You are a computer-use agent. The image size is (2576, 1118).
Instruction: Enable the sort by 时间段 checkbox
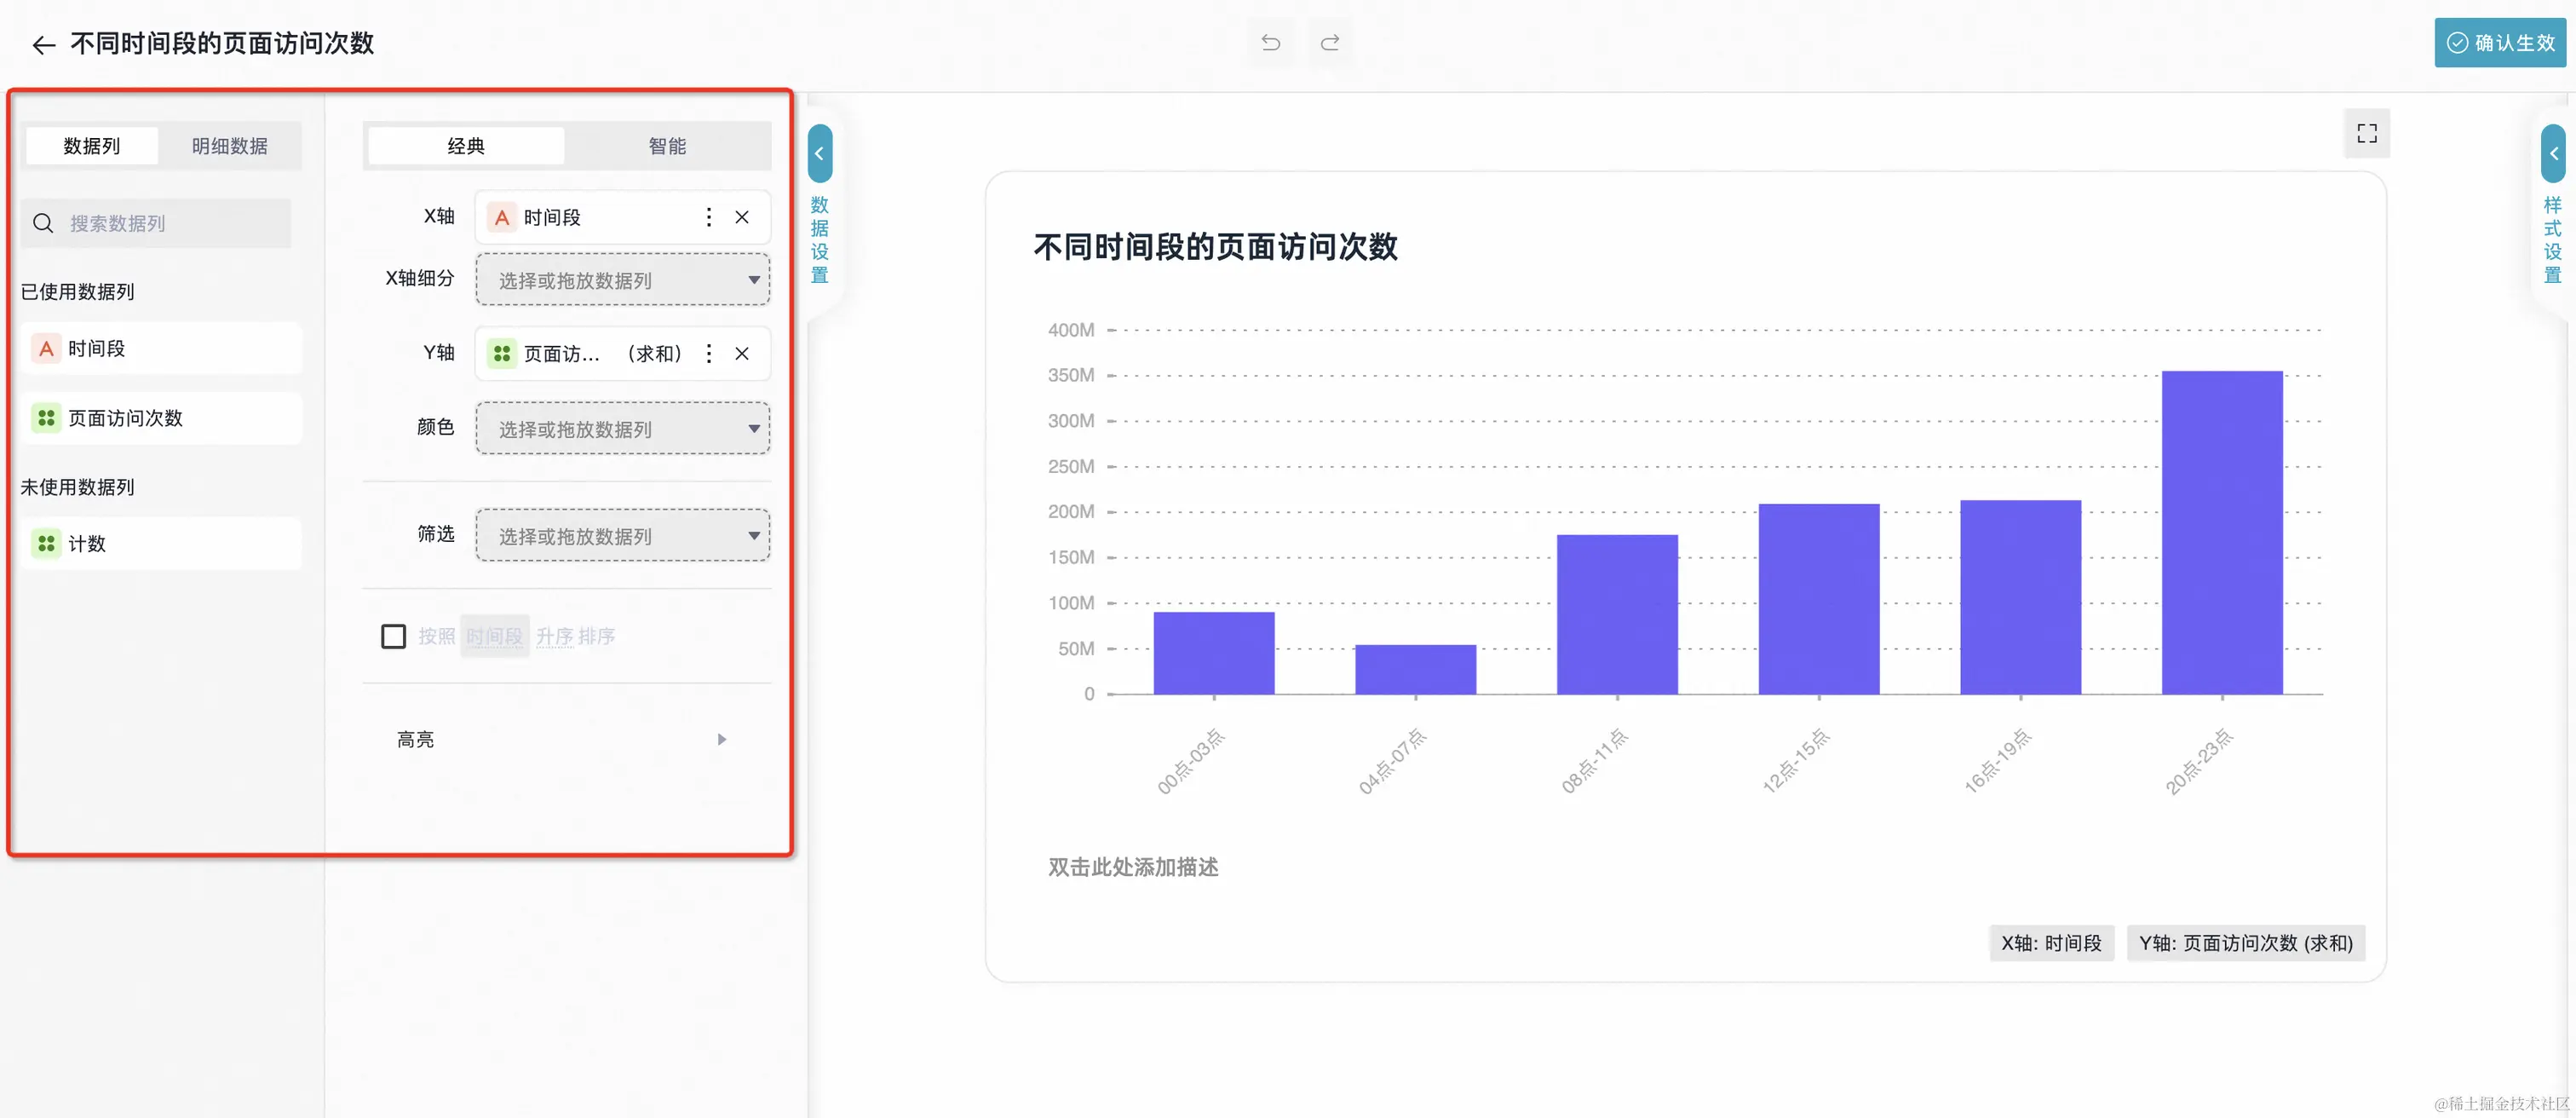pos(393,636)
